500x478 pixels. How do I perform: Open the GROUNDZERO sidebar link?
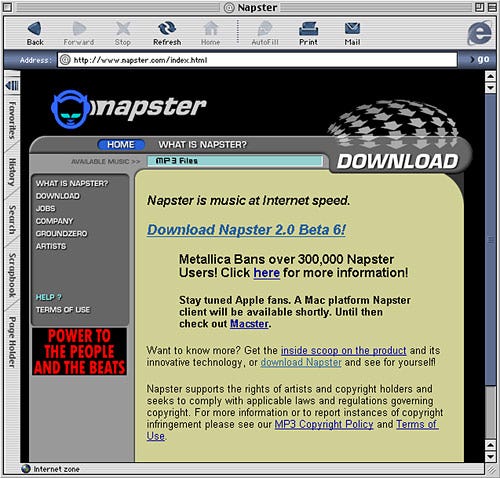pyautogui.click(x=61, y=233)
